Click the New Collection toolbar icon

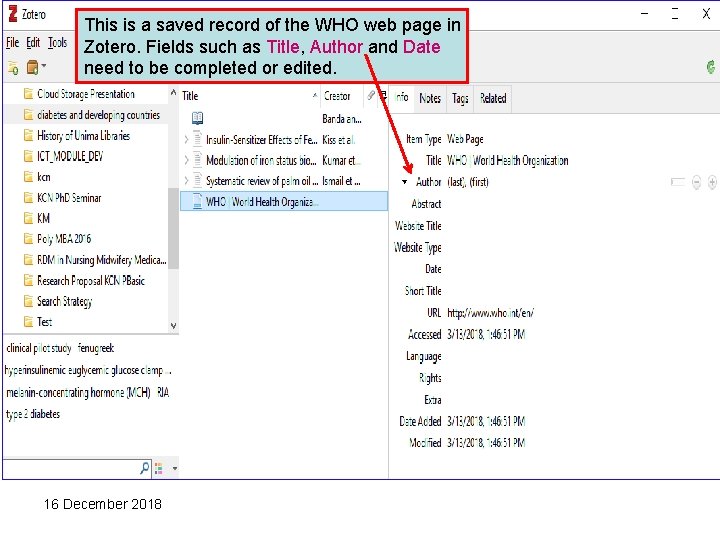(x=13, y=68)
